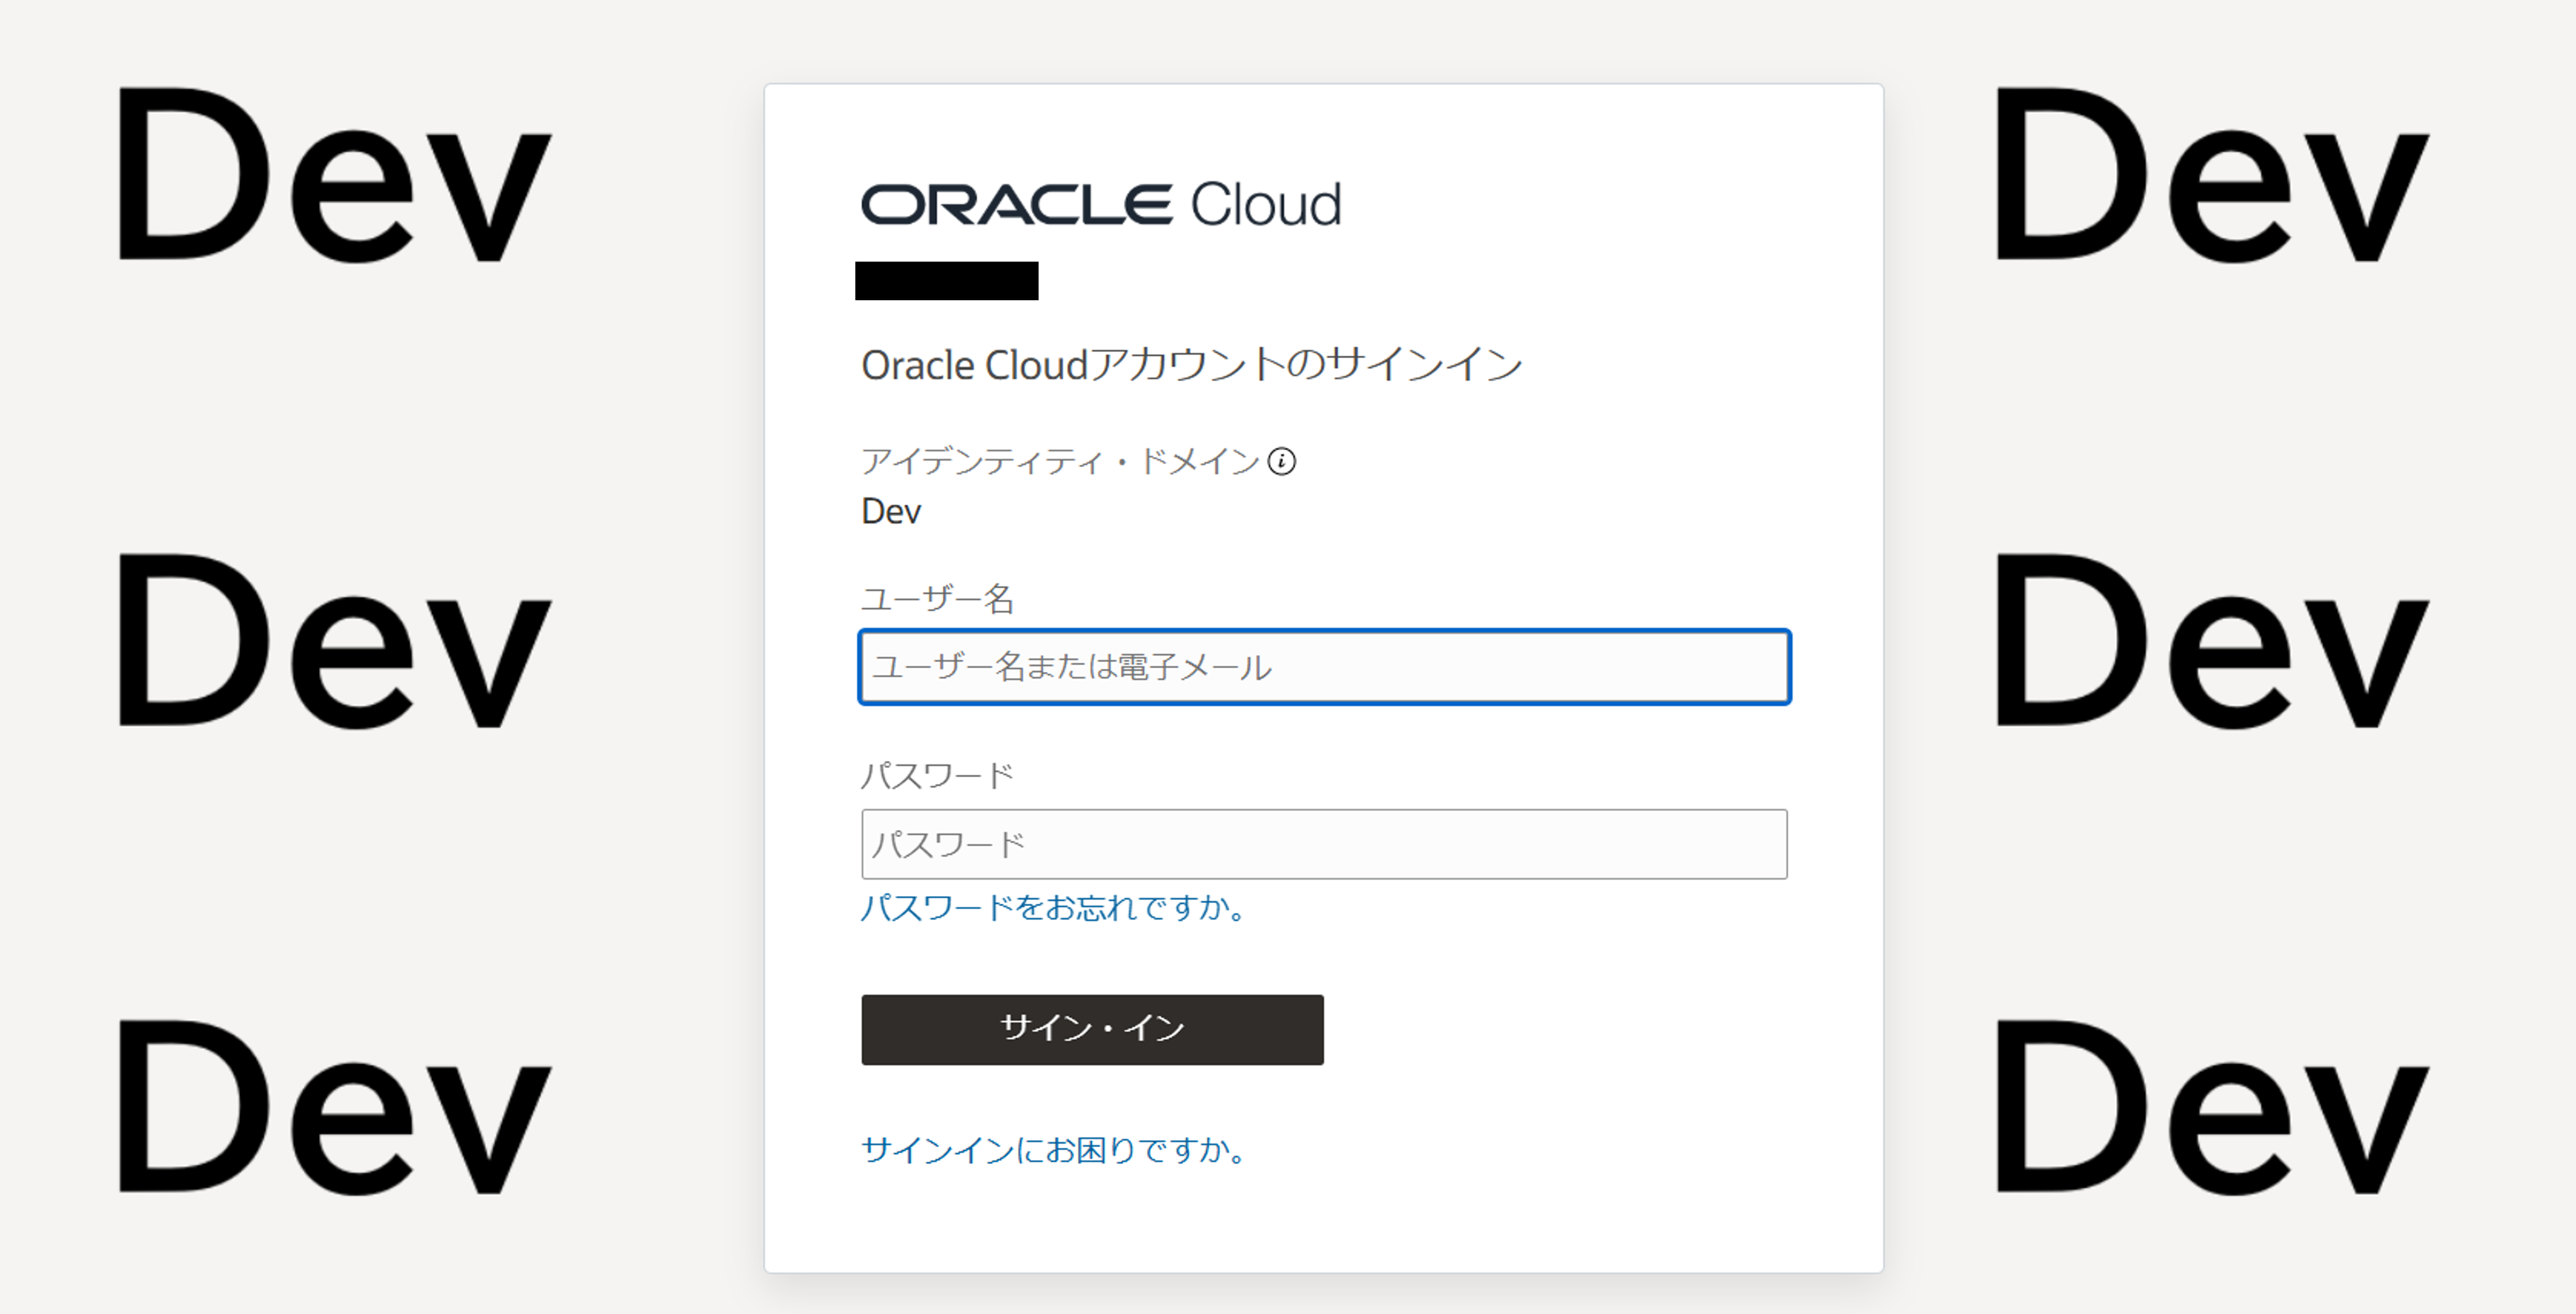Click the パスワード label above the field
2576x1314 pixels.
click(938, 776)
